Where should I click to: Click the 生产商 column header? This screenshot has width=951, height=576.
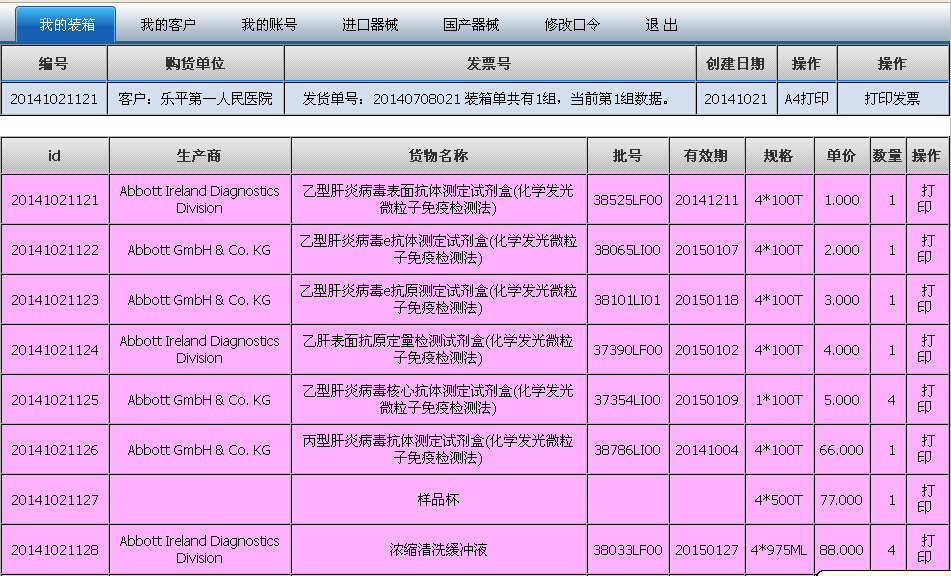coord(200,156)
